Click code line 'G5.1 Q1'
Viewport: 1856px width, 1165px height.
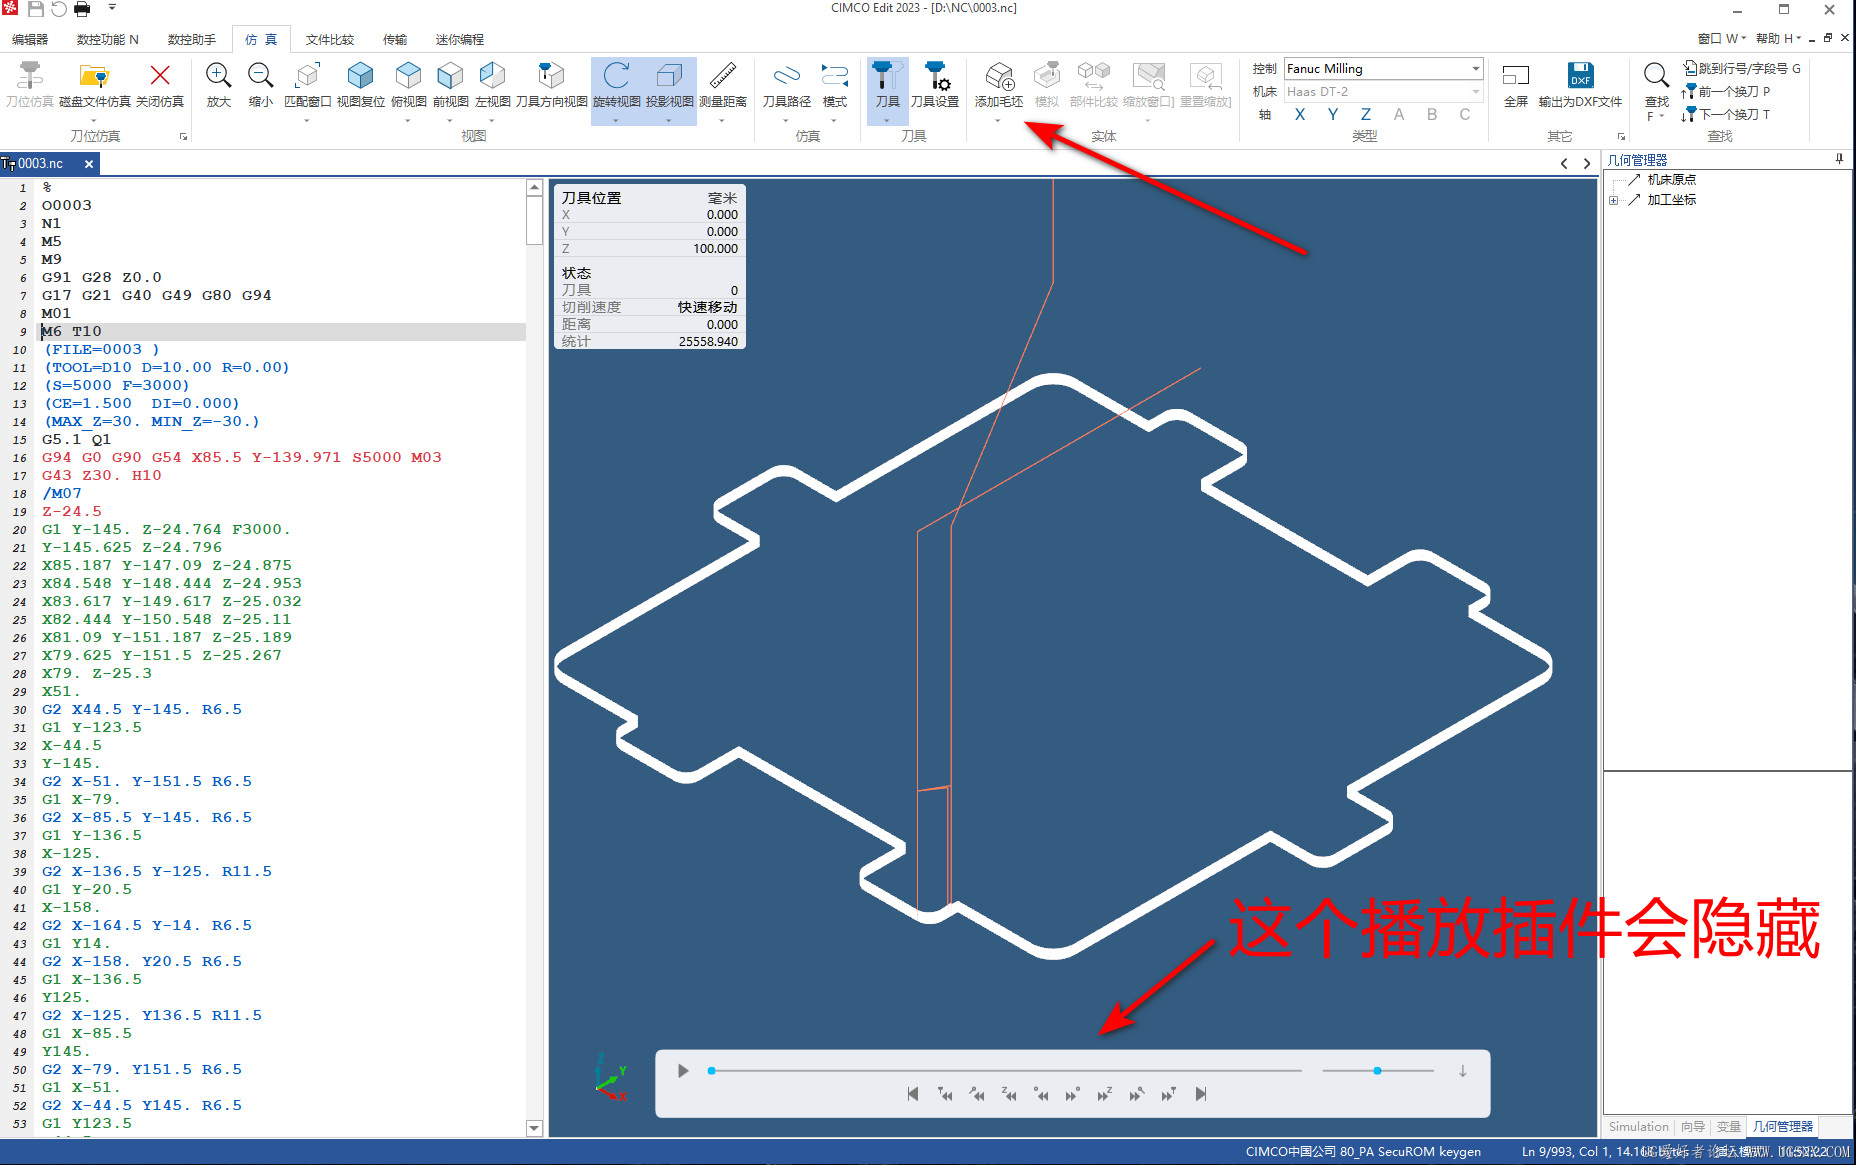coord(77,440)
